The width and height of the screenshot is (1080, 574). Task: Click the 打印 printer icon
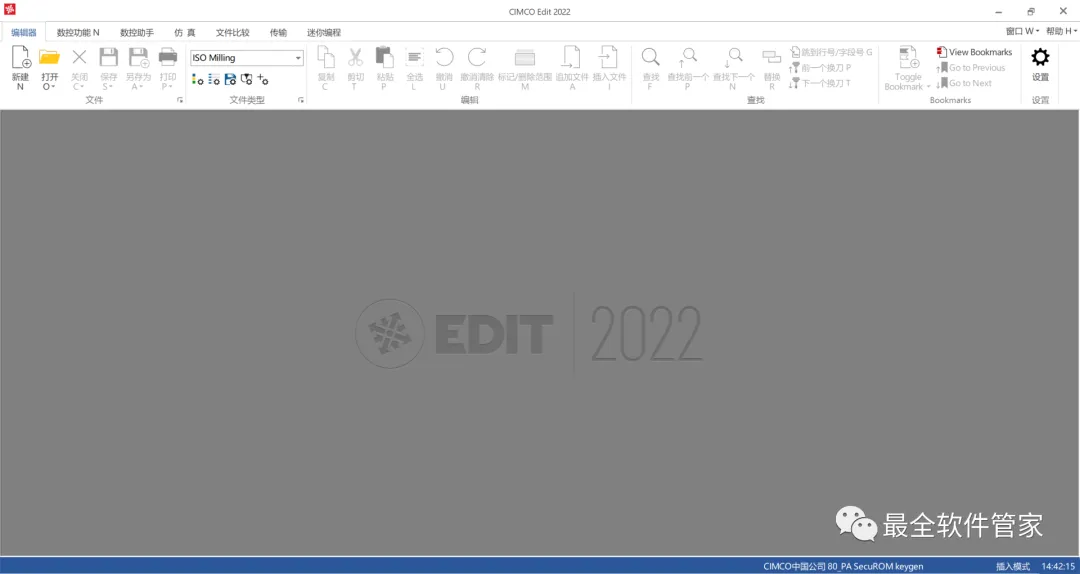coord(168,58)
